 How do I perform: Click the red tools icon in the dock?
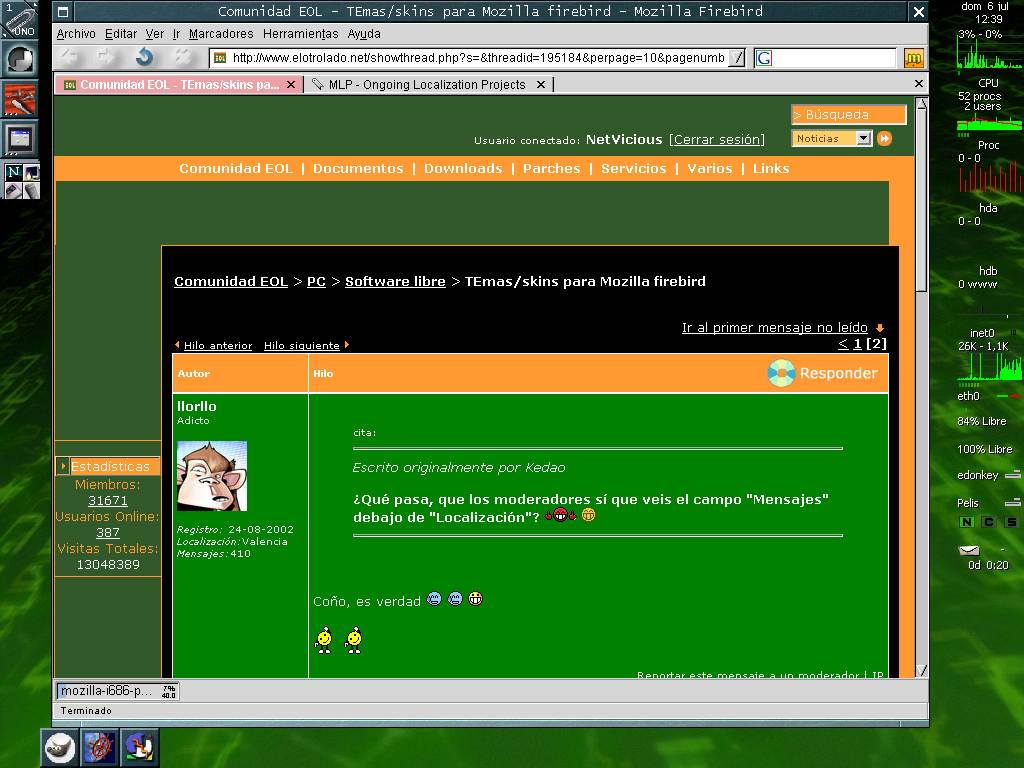(x=20, y=99)
